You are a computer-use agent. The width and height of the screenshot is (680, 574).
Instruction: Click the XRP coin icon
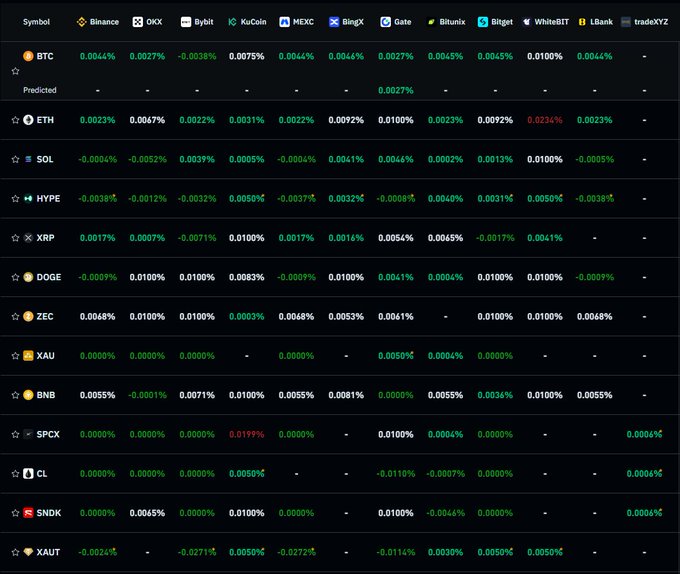click(x=28, y=238)
